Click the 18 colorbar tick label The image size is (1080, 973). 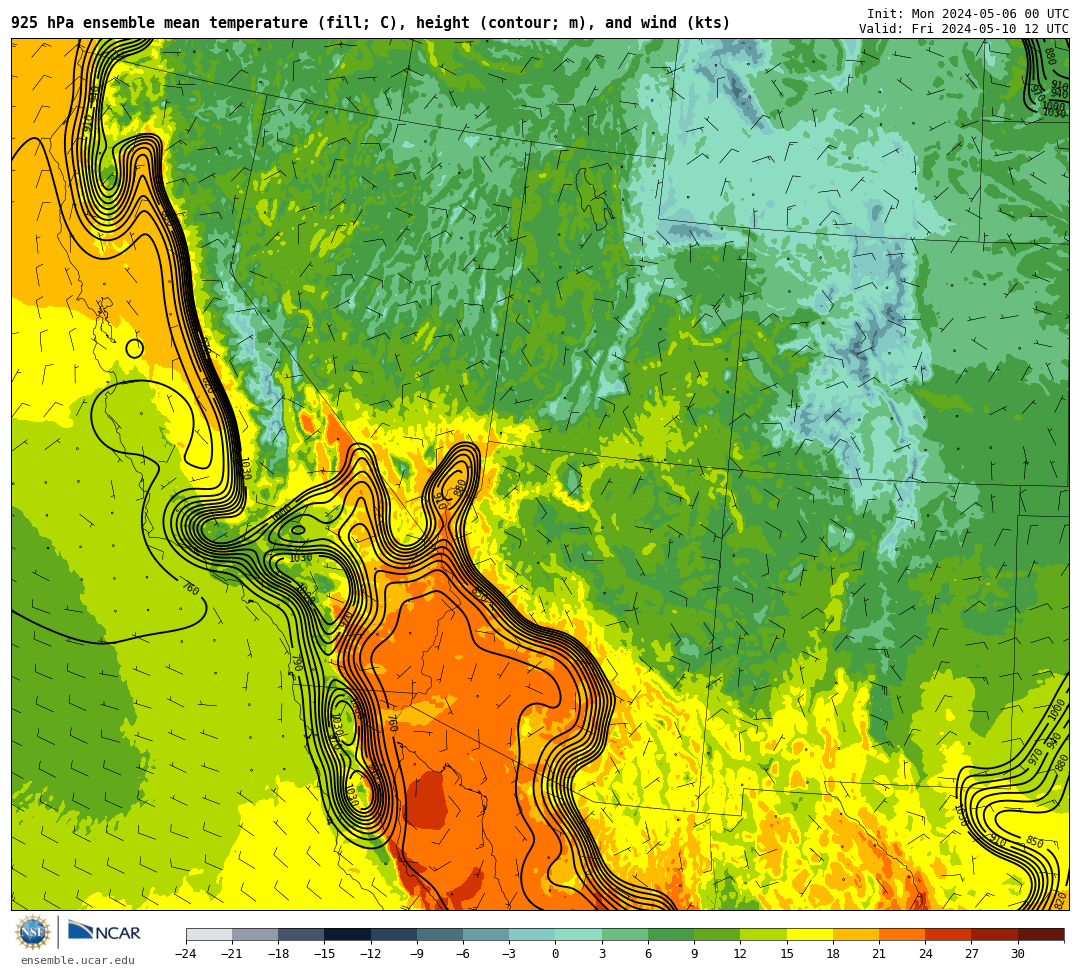pos(833,954)
